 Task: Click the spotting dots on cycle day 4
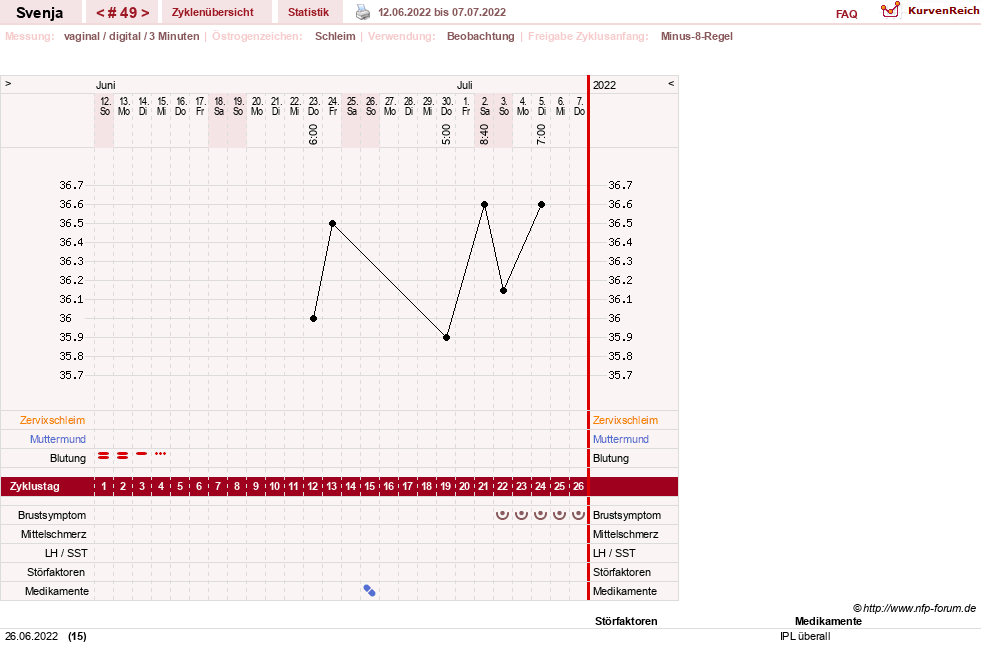[x=161, y=454]
